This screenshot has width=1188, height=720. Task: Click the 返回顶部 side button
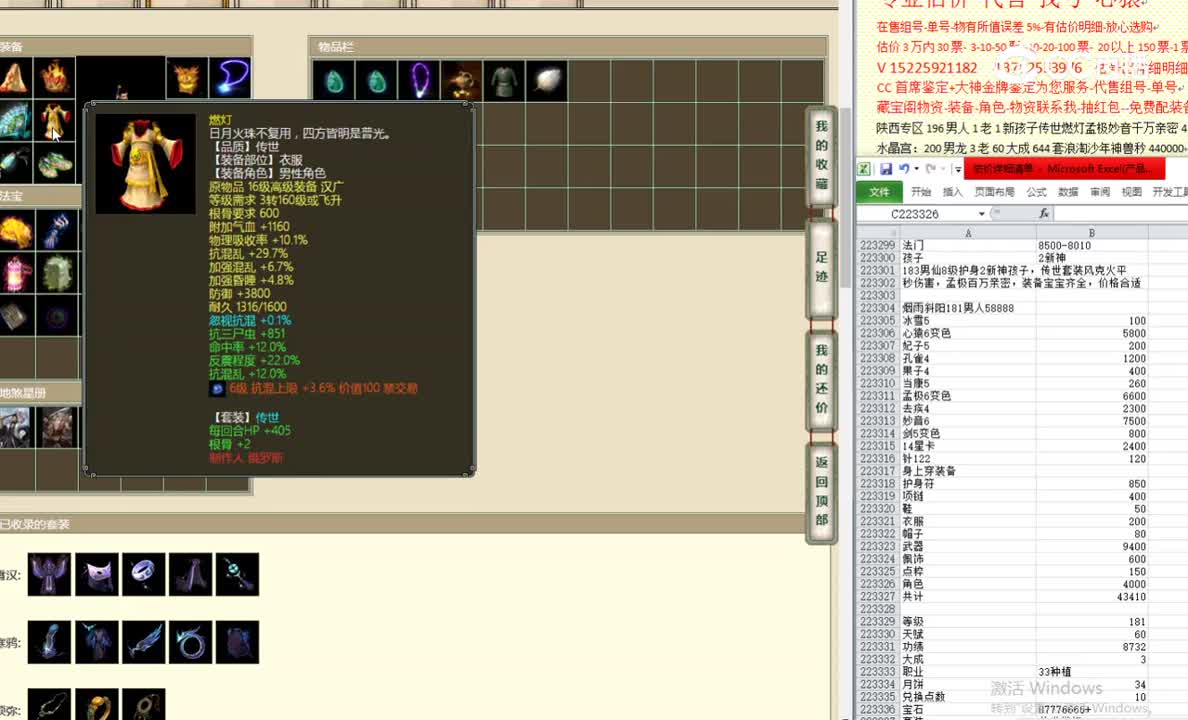821,491
